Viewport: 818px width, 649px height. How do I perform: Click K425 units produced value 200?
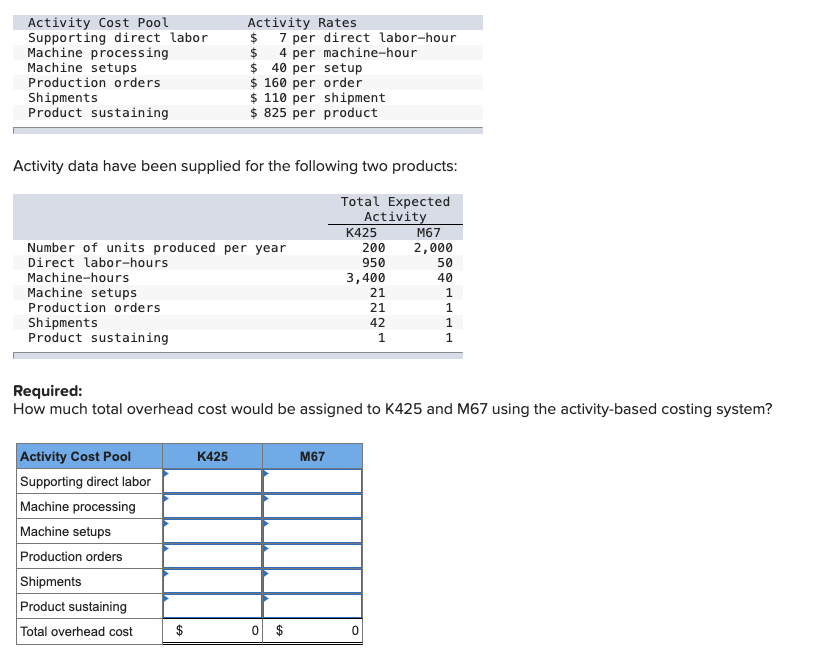pos(374,248)
